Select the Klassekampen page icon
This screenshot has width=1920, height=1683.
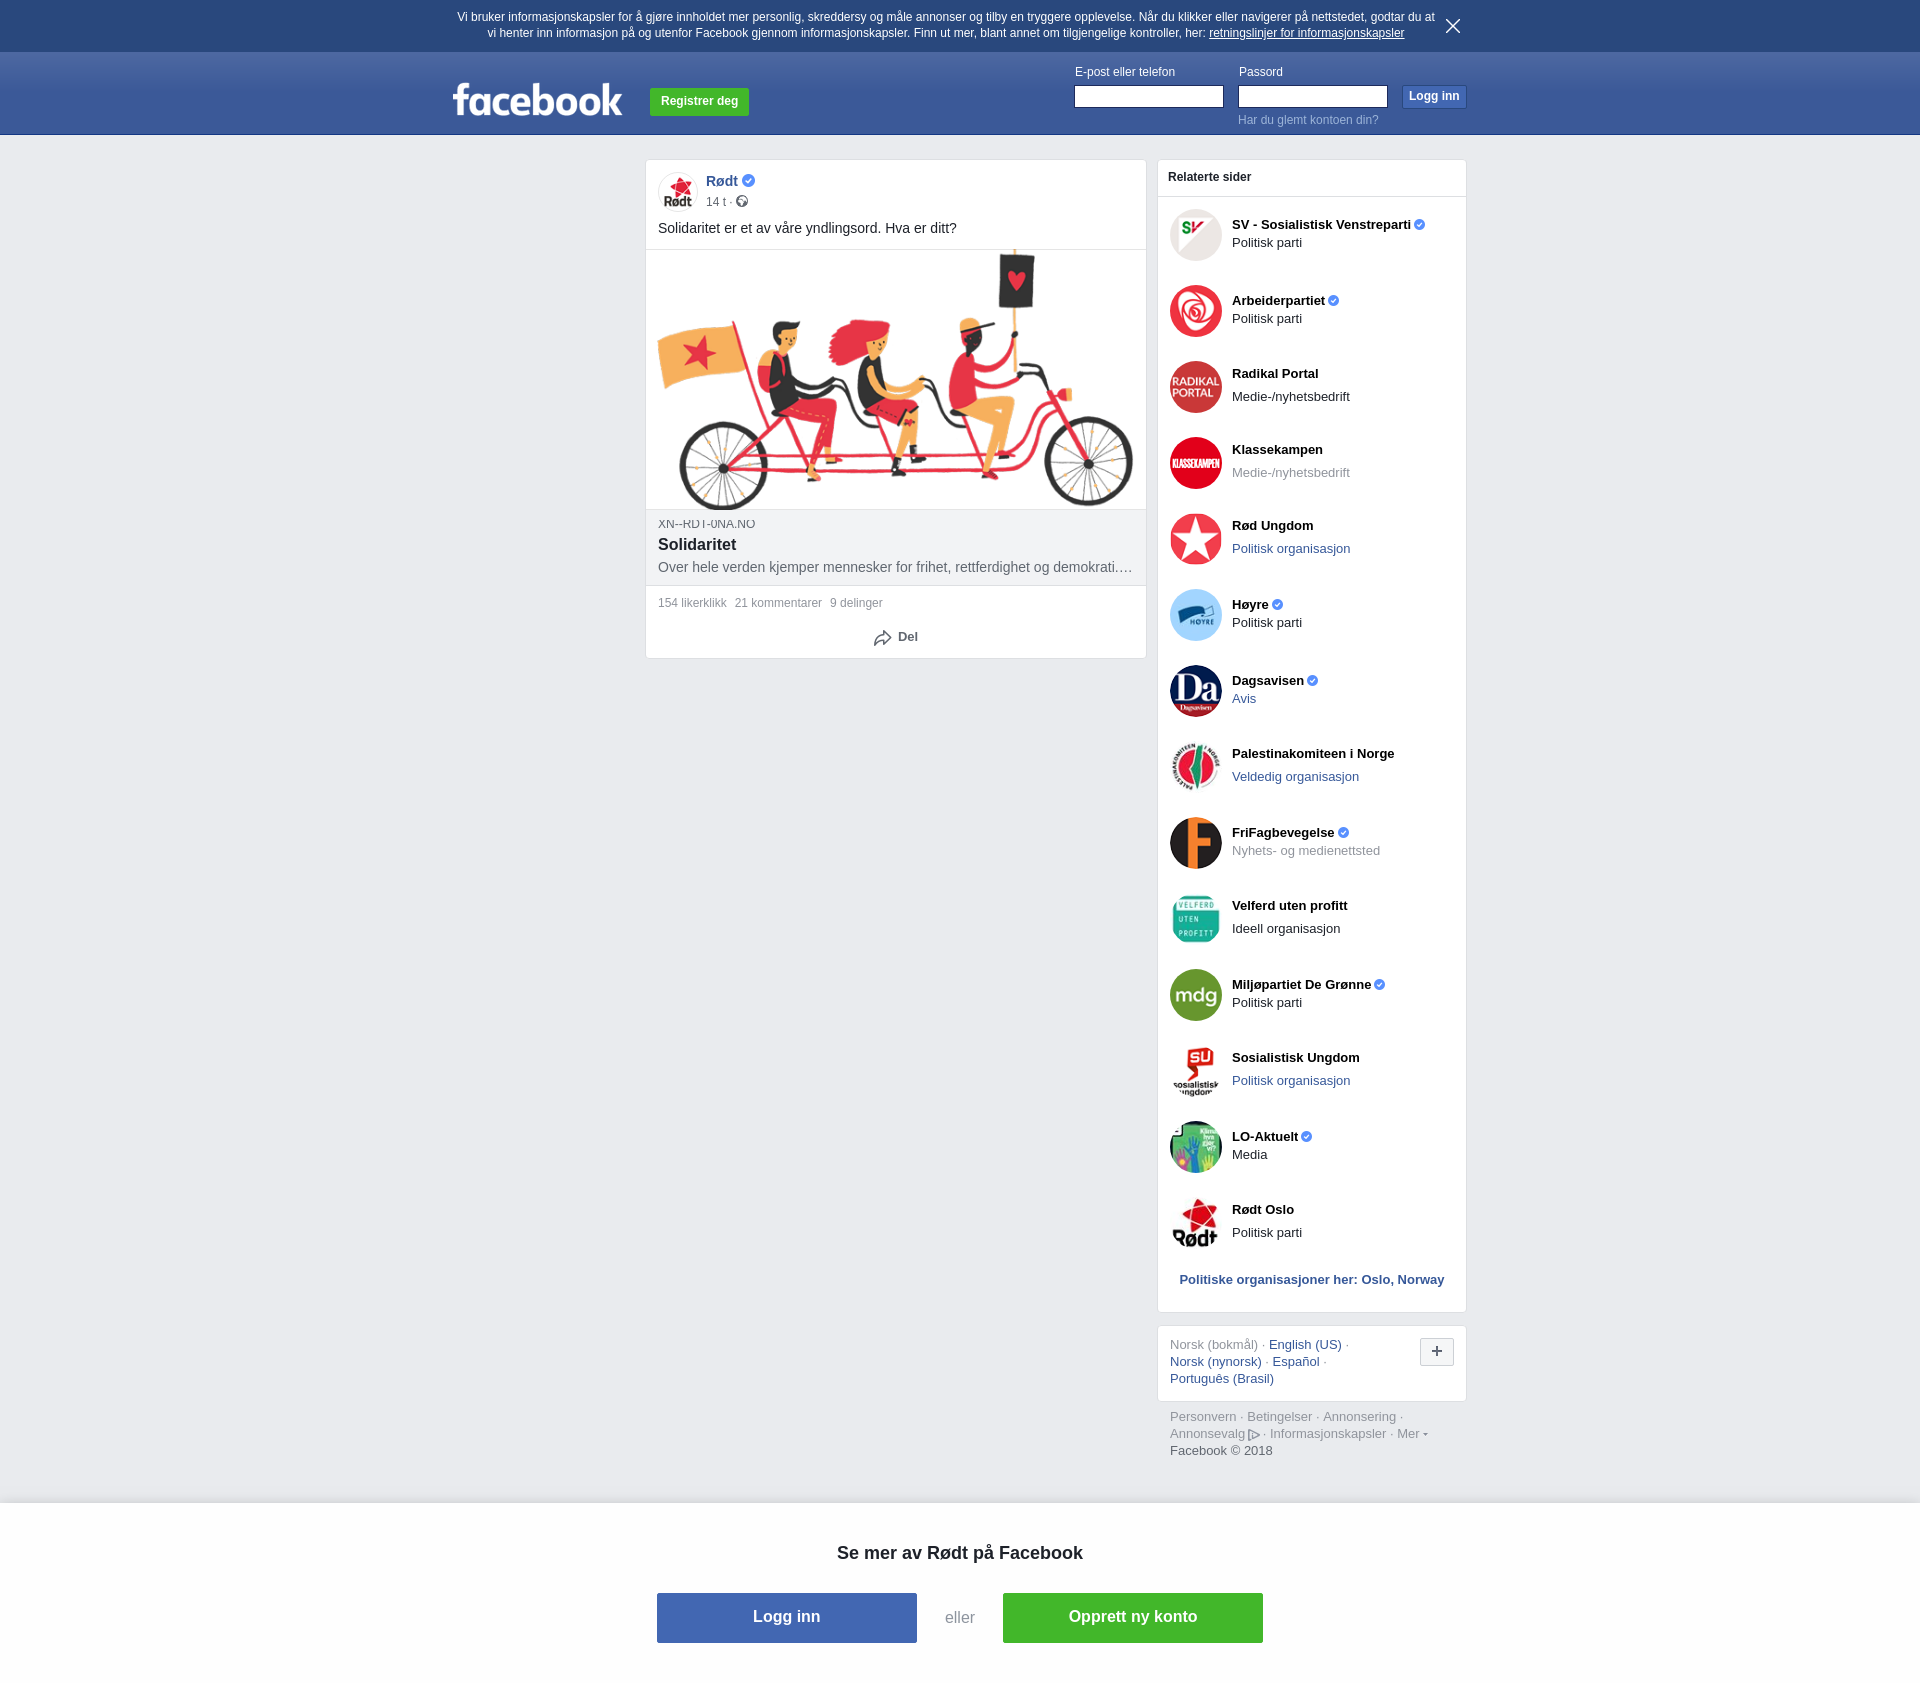point(1196,463)
